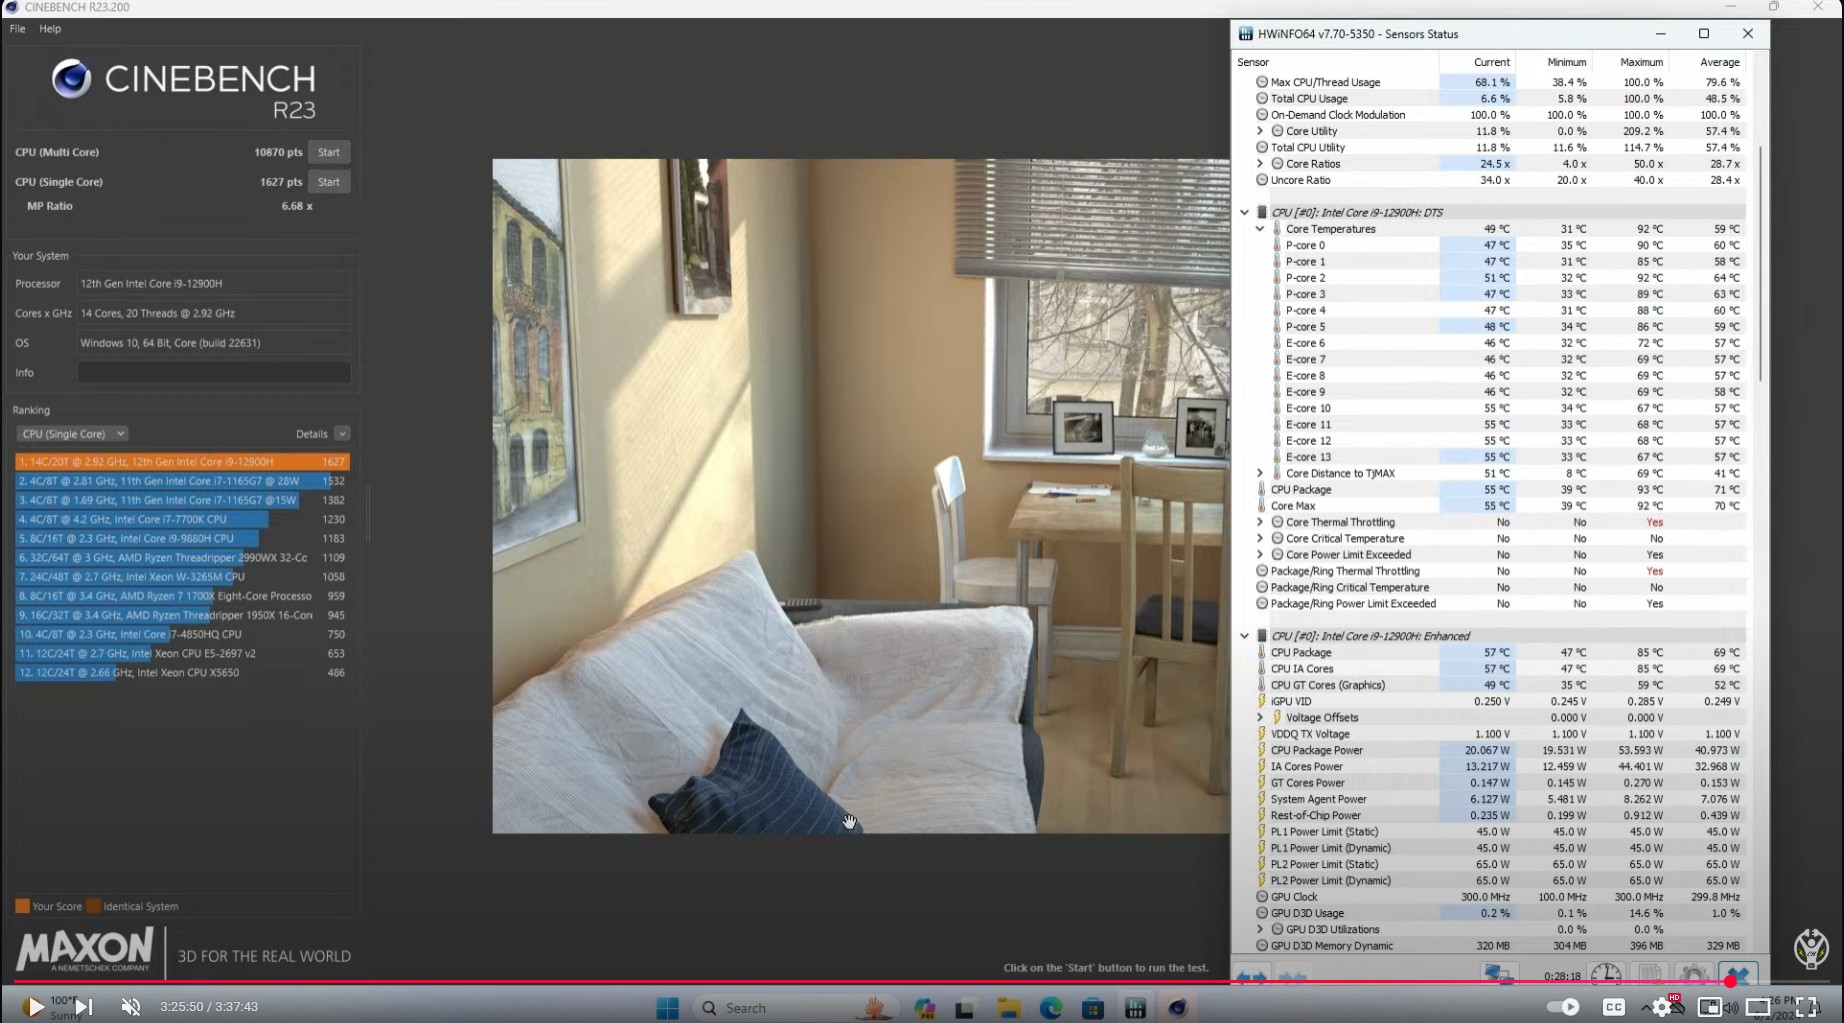Screen dimensions: 1844x1023
Task: Select the i9-12900H ranking entry
Action: (x=182, y=462)
